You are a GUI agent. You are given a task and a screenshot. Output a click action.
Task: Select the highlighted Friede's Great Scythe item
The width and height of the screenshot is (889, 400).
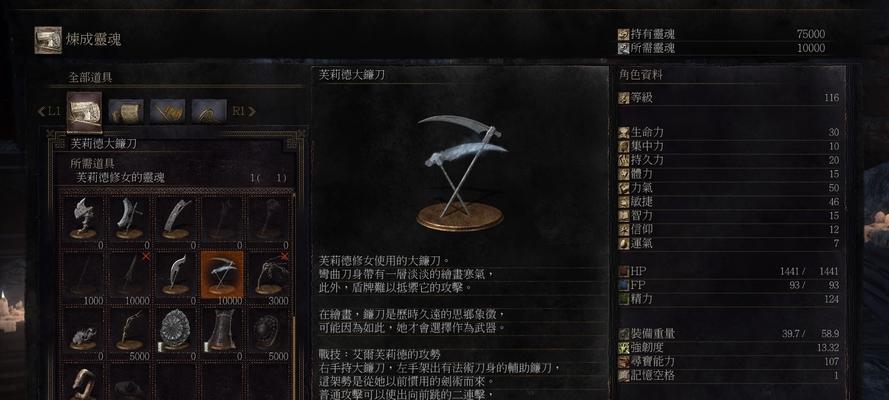(x=222, y=275)
